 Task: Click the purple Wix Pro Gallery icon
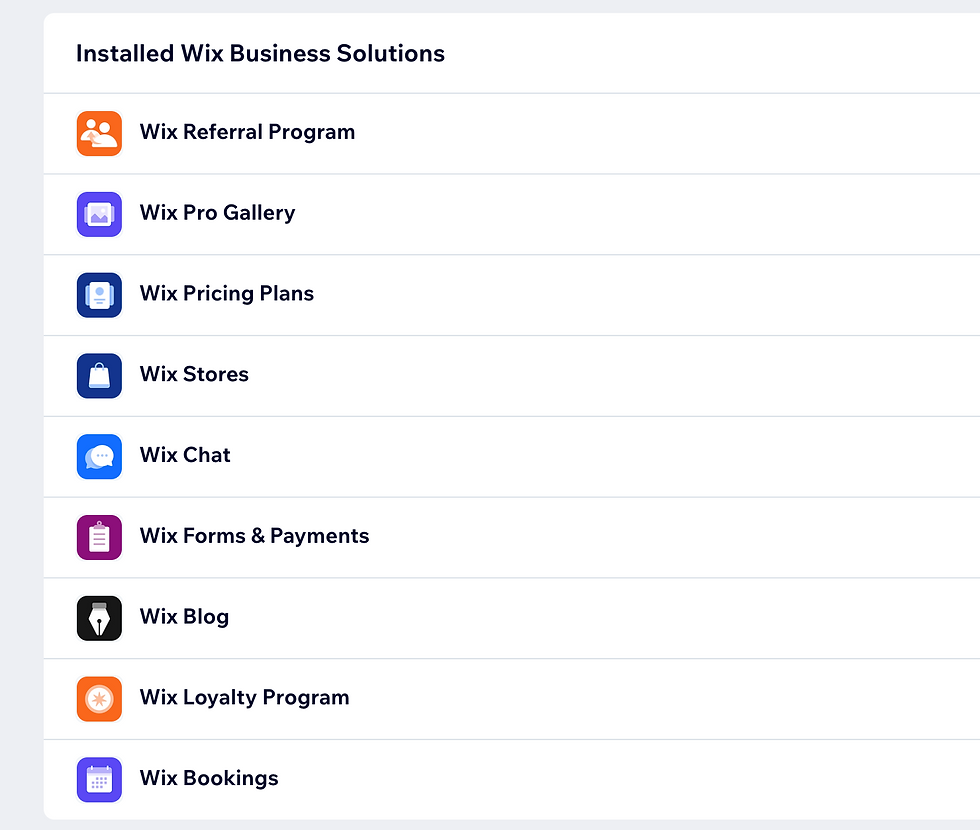(99, 214)
